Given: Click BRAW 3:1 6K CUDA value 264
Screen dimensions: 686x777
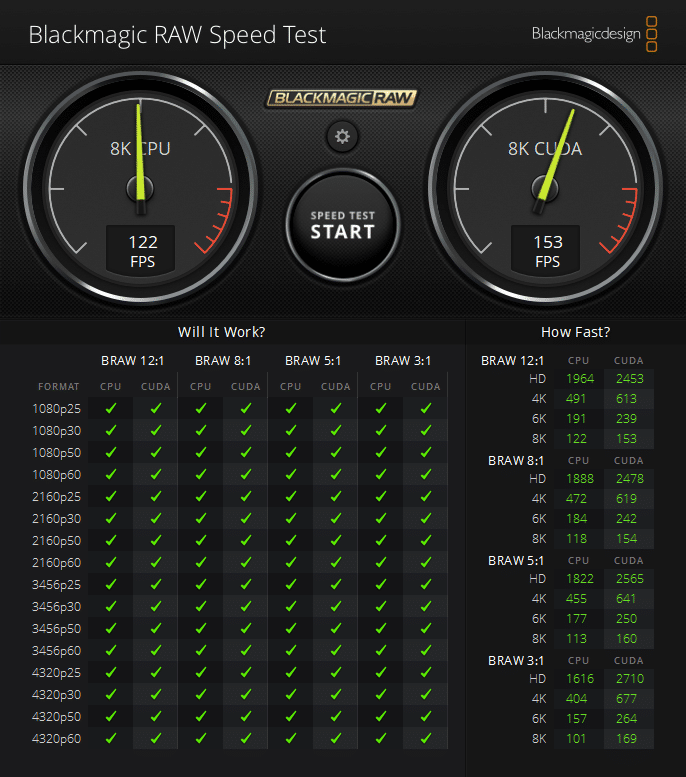Looking at the screenshot, I should tap(626, 719).
